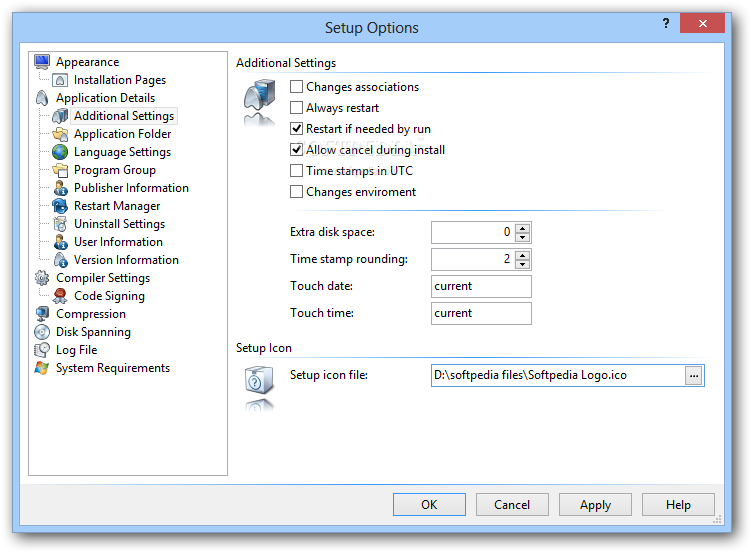752x553 pixels.
Task: Select Additional Settings in the tree
Action: [x=124, y=116]
